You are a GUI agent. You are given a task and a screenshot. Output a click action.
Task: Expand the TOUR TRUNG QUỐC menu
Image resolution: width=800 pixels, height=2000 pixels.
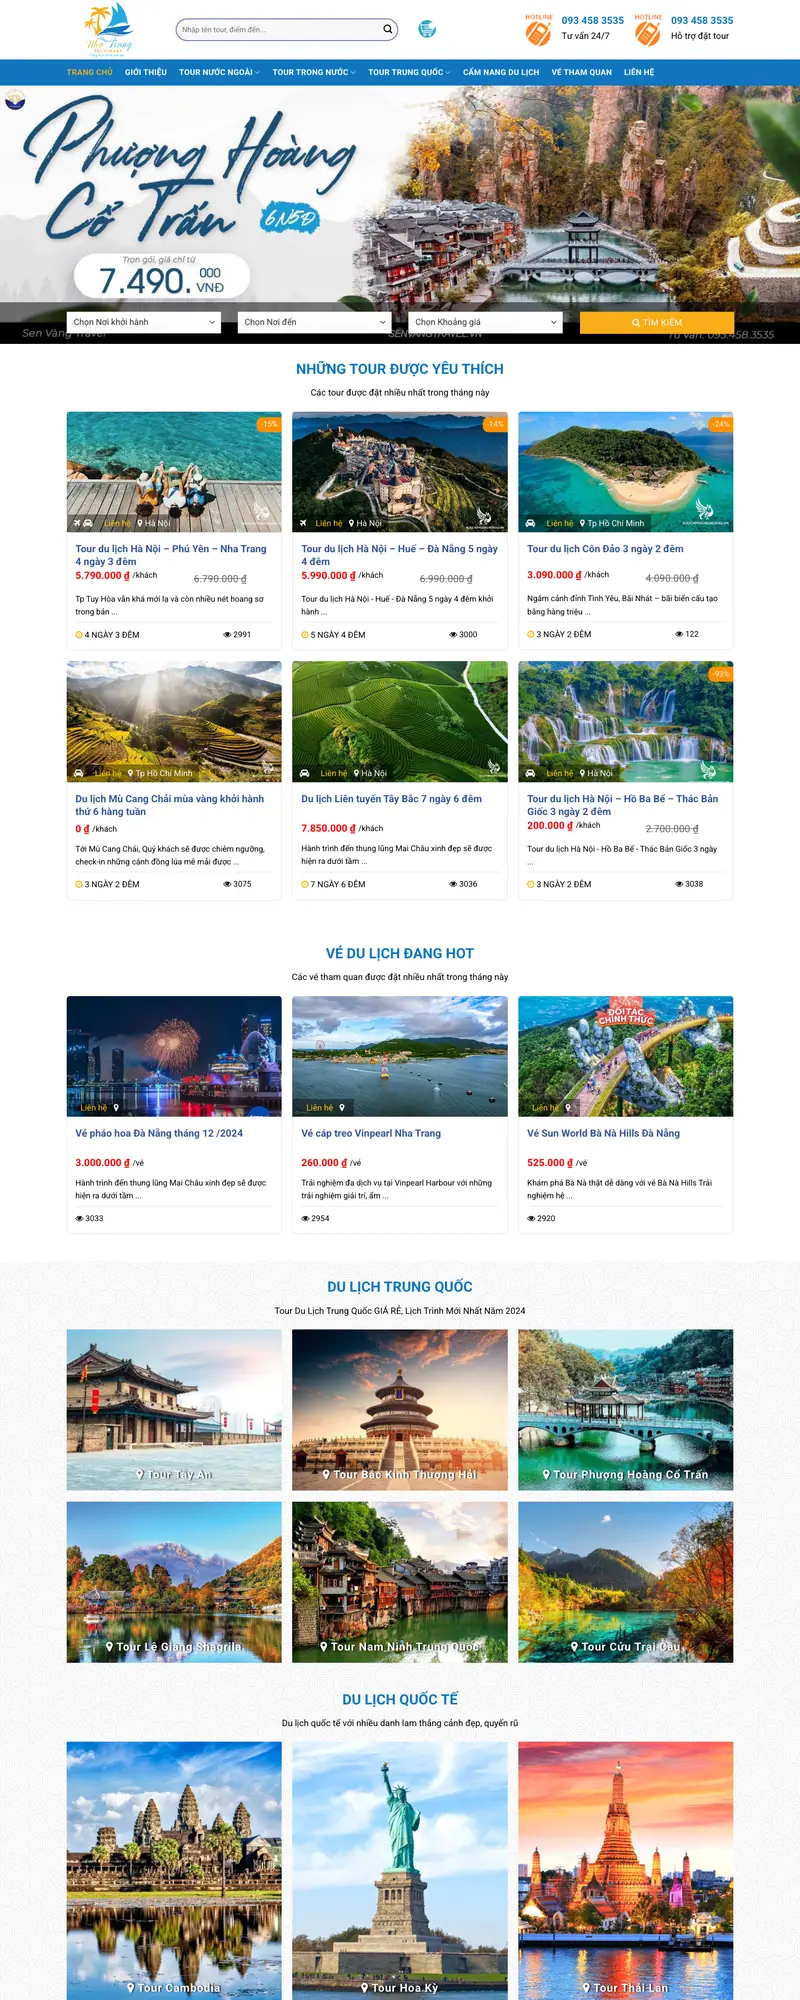[409, 72]
